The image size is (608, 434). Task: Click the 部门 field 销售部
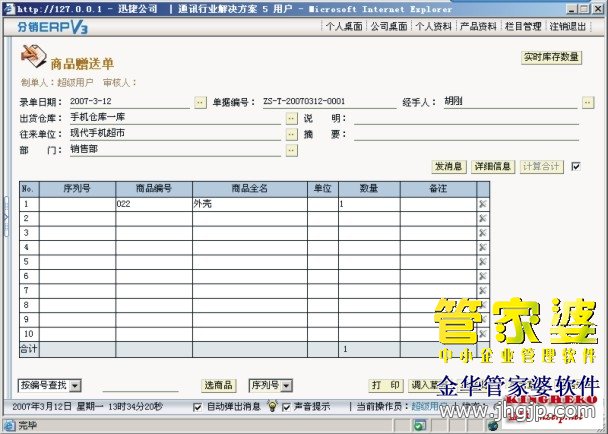[175, 150]
